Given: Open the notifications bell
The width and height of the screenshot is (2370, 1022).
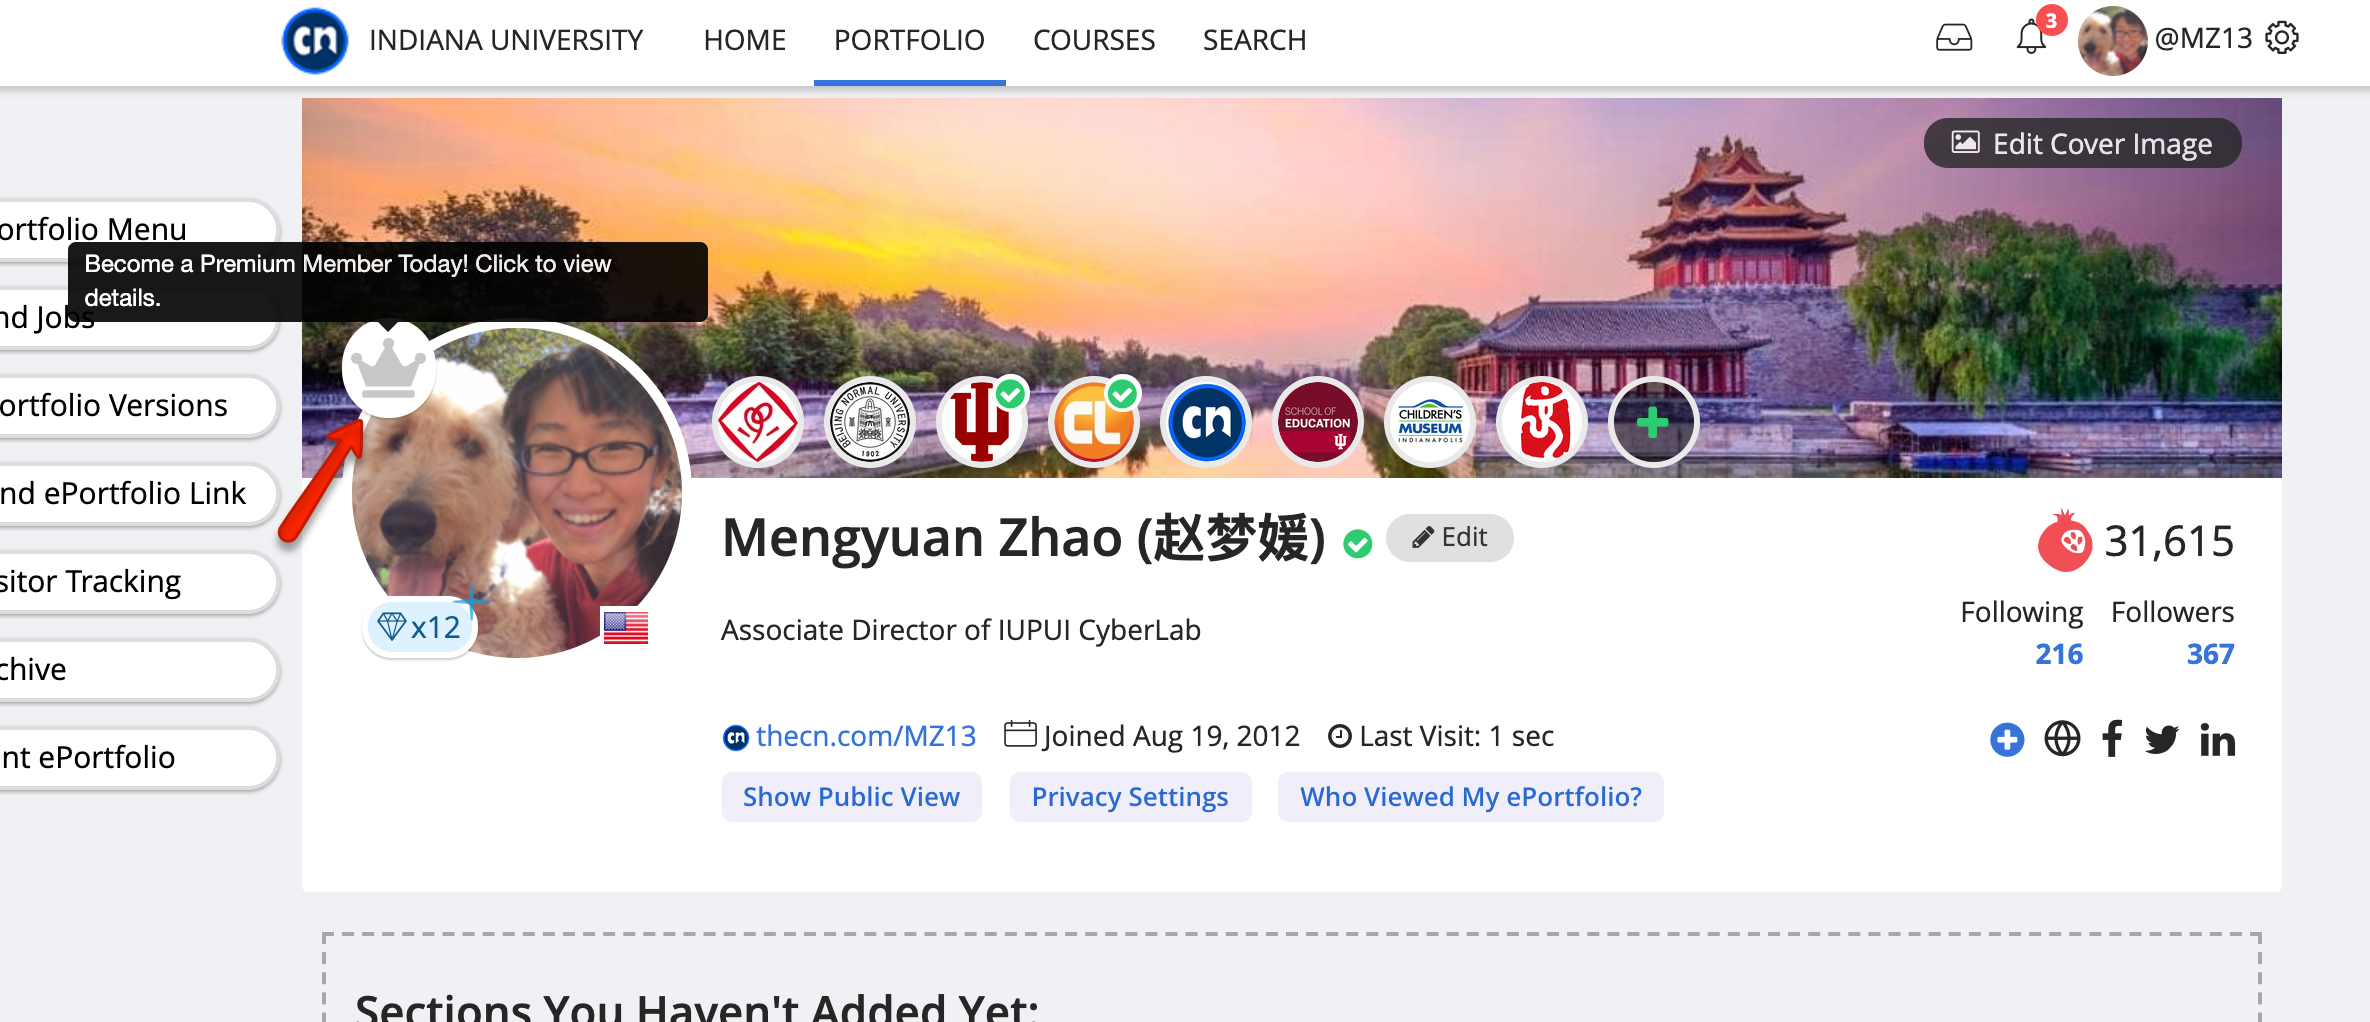Looking at the screenshot, I should (x=2031, y=37).
